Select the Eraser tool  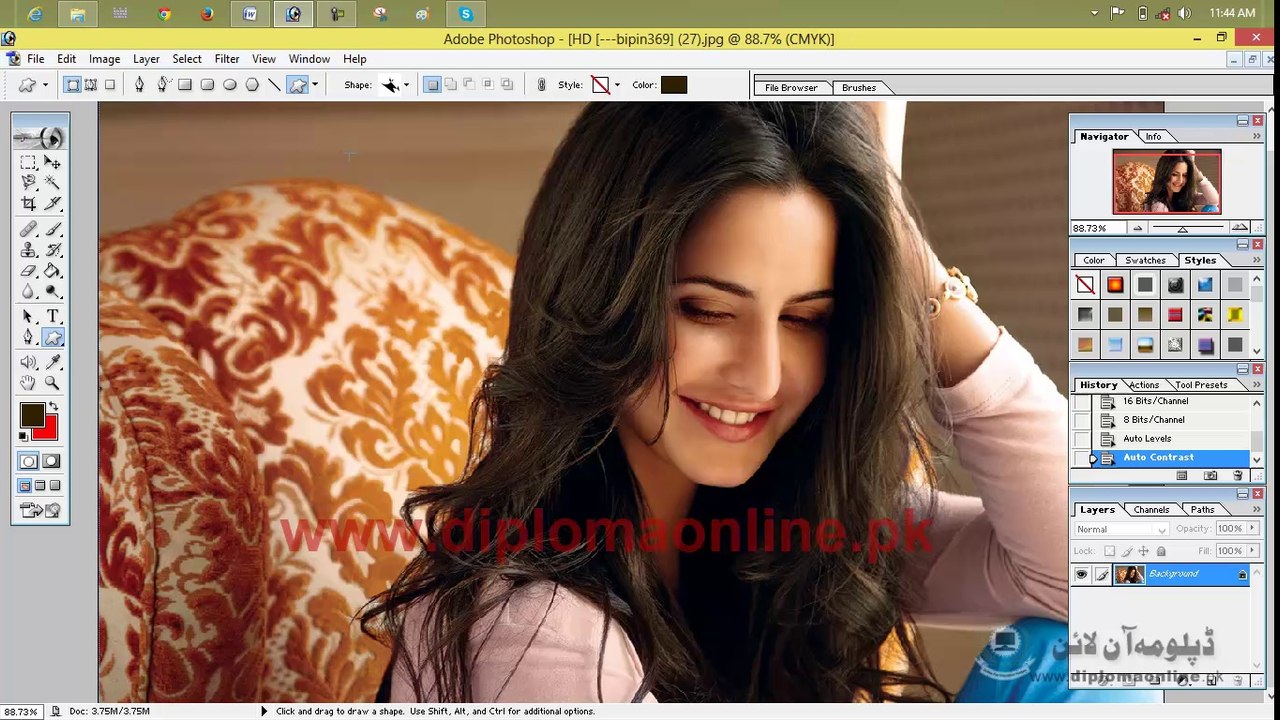29,271
